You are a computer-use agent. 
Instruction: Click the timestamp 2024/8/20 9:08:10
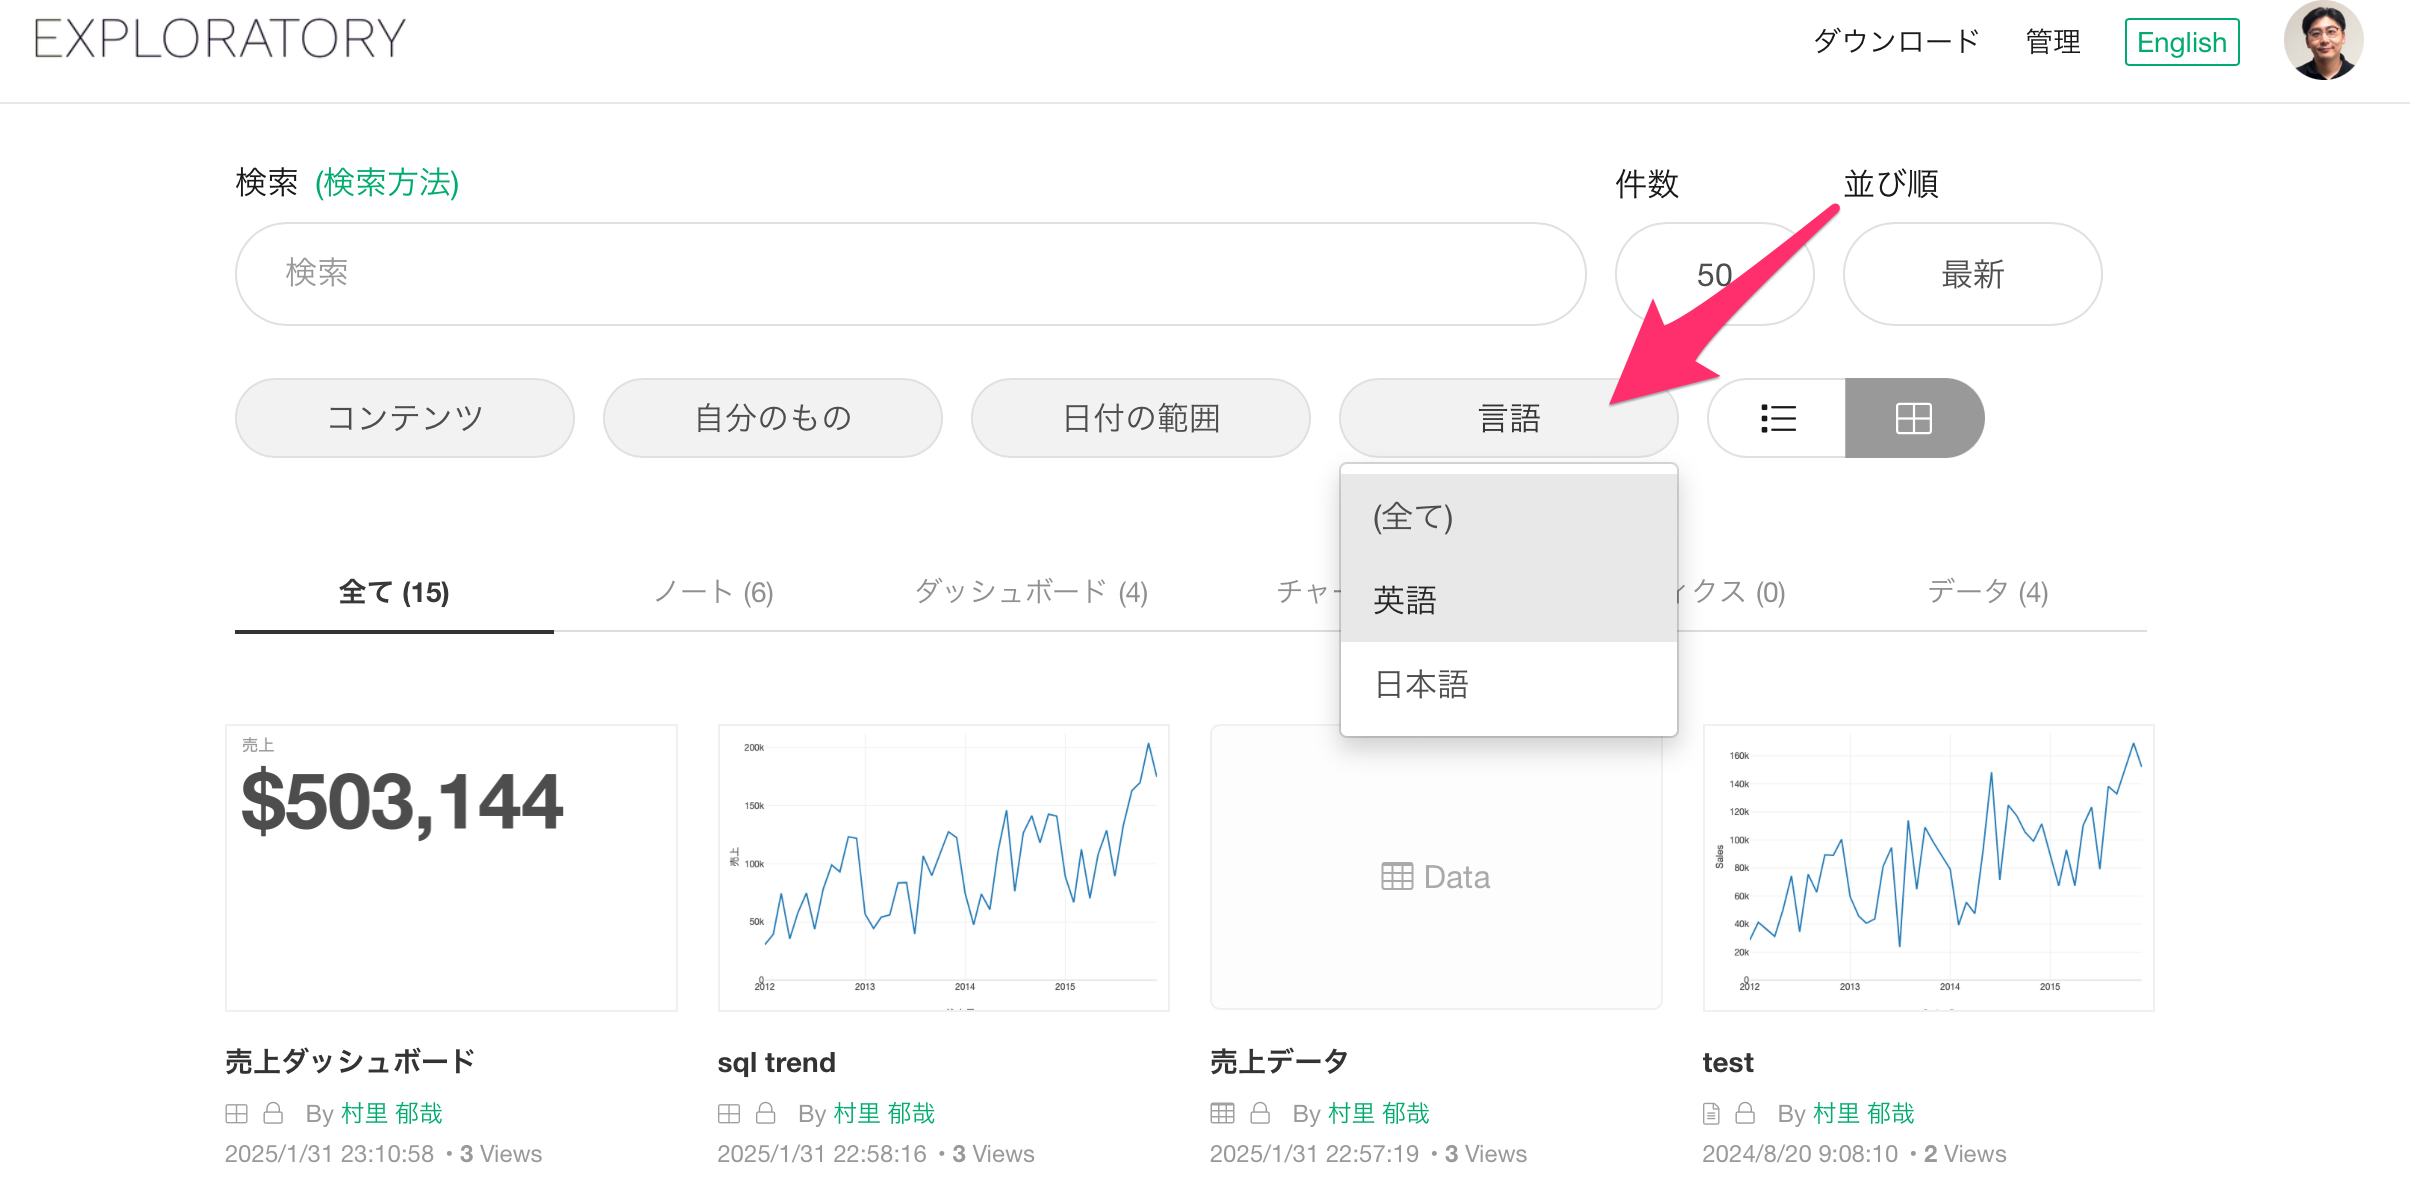(1800, 1154)
